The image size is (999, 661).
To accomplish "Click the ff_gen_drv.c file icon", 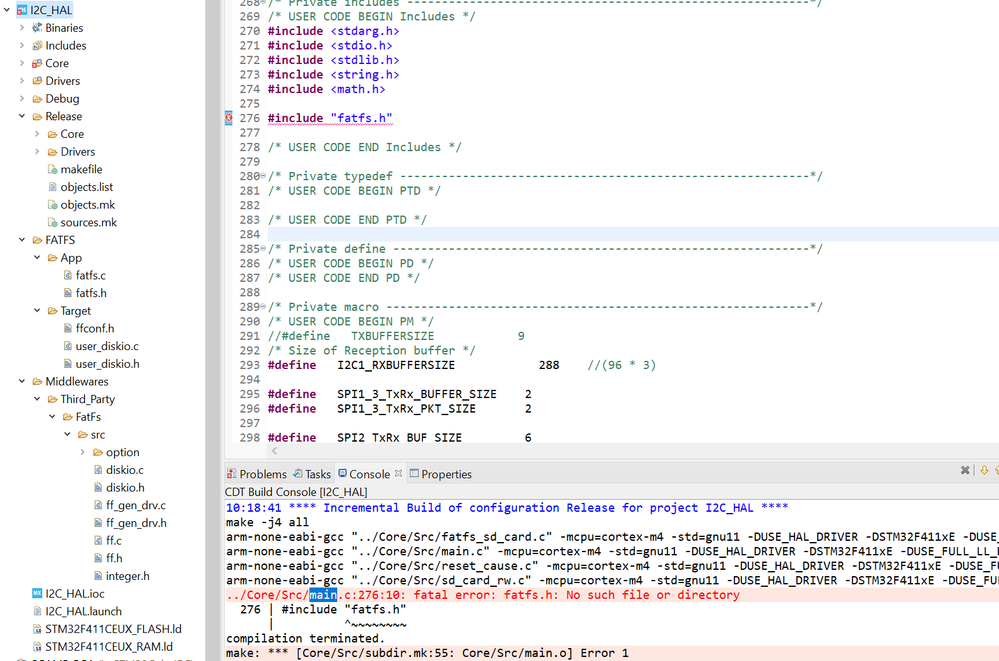I will tap(98, 505).
